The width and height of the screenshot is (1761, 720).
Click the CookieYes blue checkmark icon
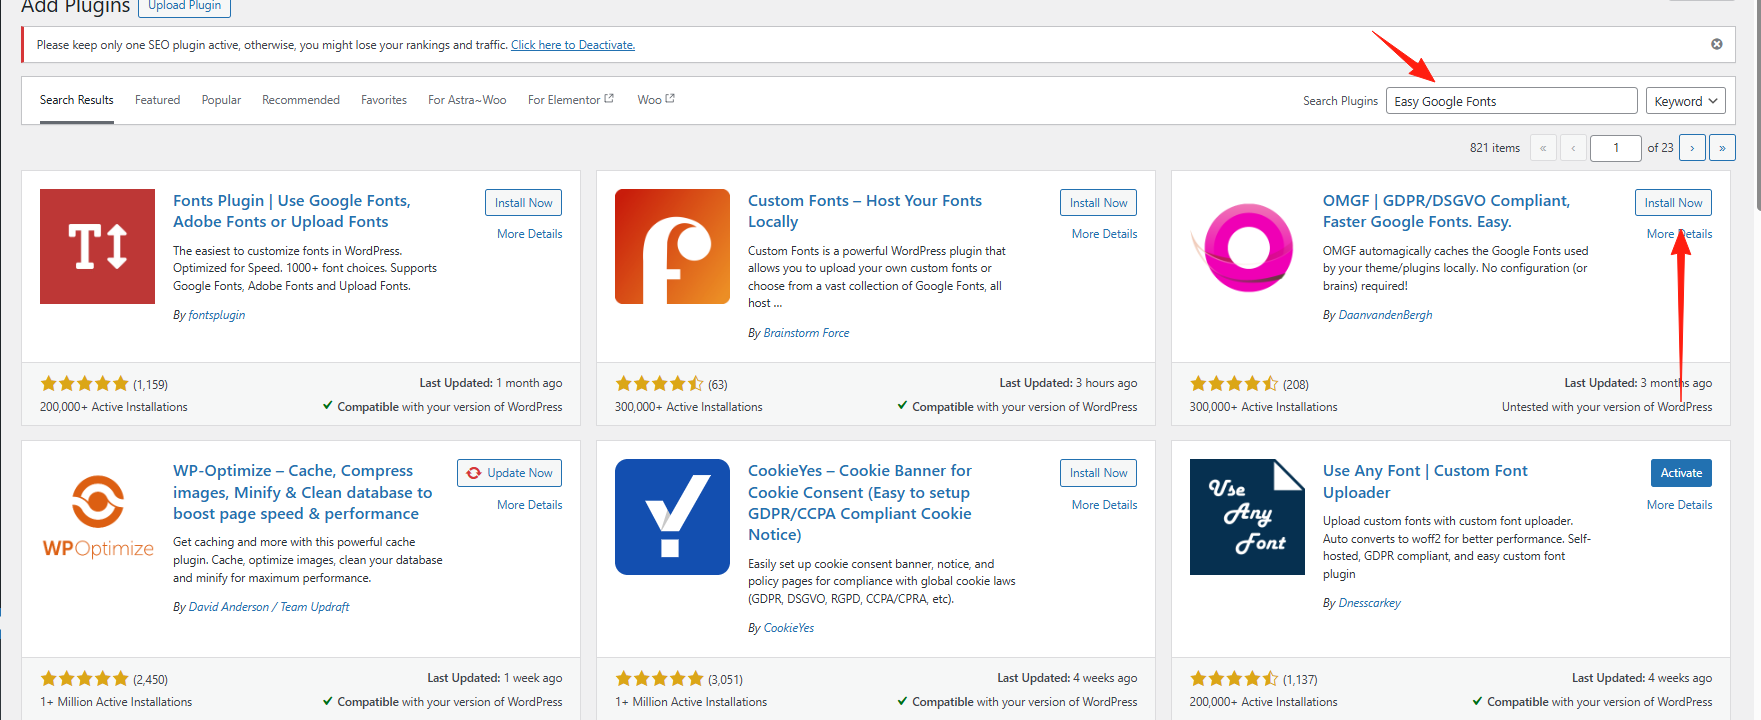pyautogui.click(x=672, y=517)
